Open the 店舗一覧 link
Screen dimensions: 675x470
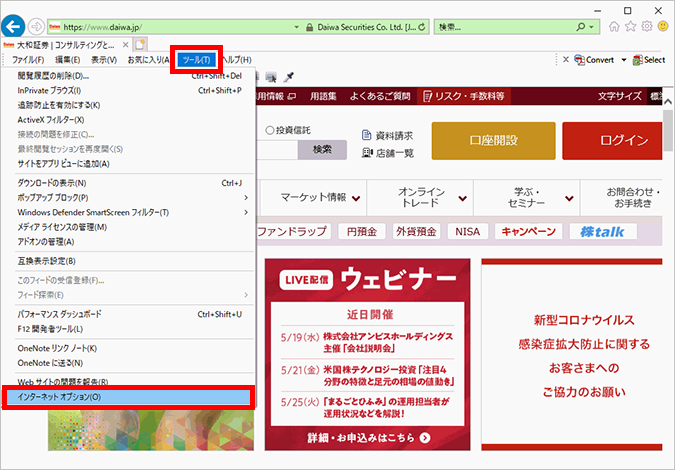point(387,153)
